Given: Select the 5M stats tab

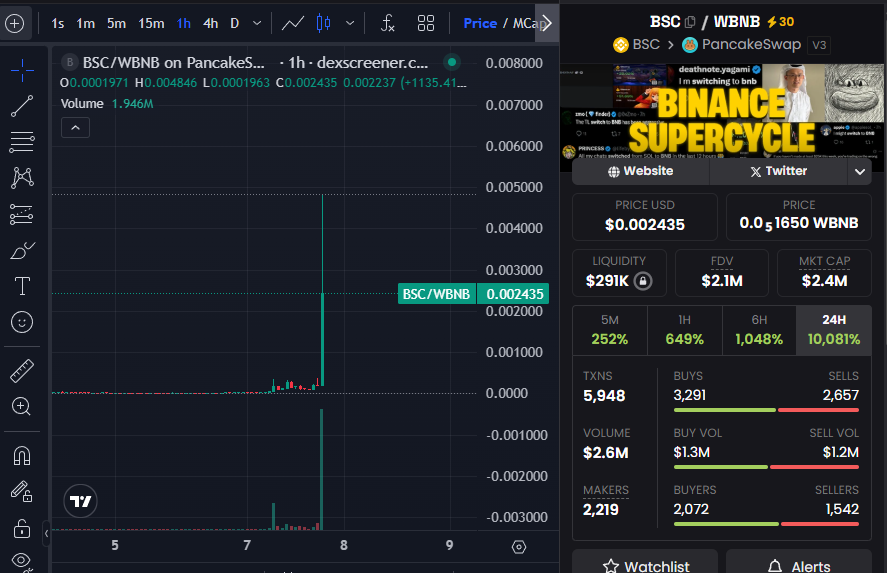Looking at the screenshot, I should [x=610, y=330].
